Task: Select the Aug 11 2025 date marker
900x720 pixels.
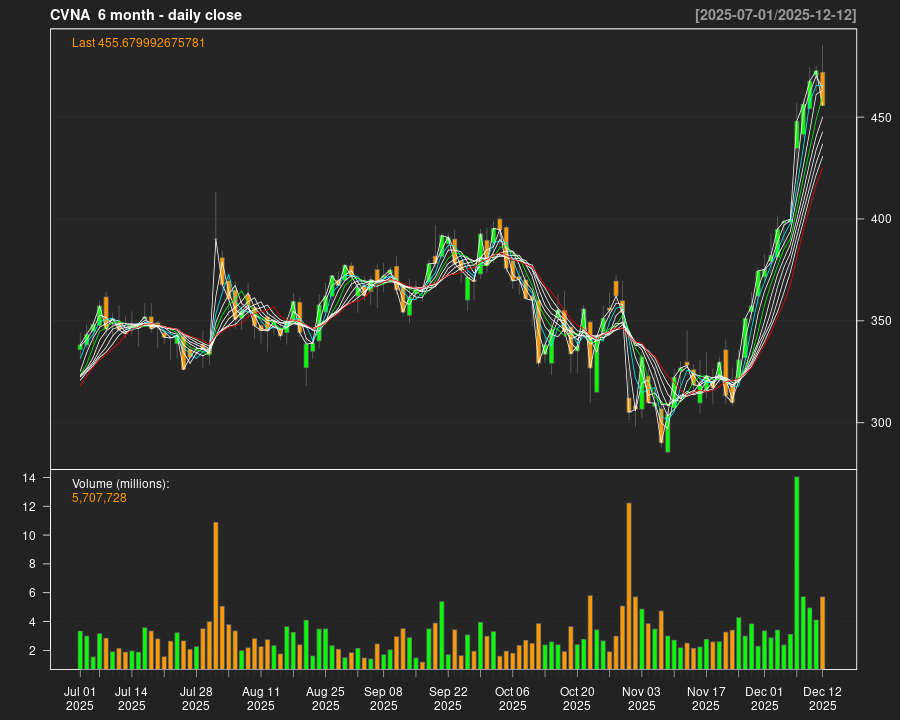Action: pos(260,698)
